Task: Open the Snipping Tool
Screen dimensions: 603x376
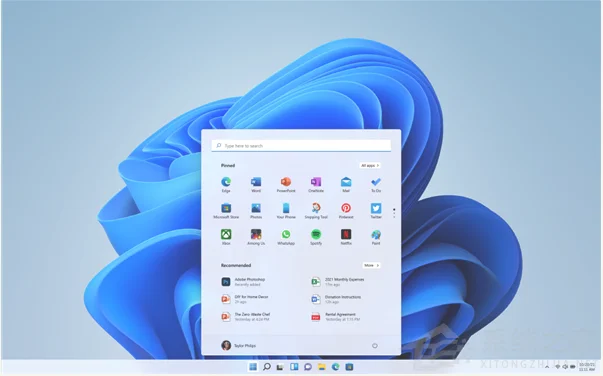Action: (x=316, y=211)
